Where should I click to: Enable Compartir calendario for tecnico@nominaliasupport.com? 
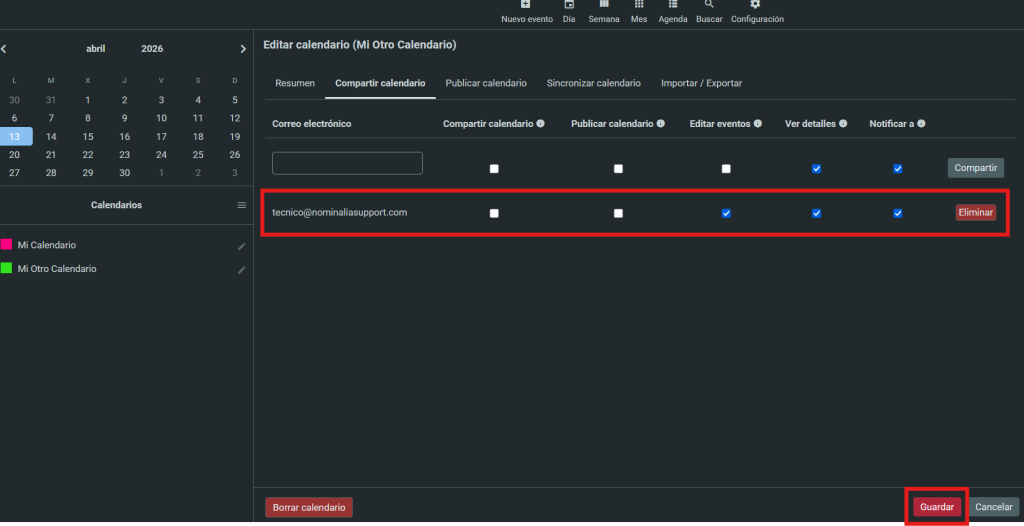(494, 213)
